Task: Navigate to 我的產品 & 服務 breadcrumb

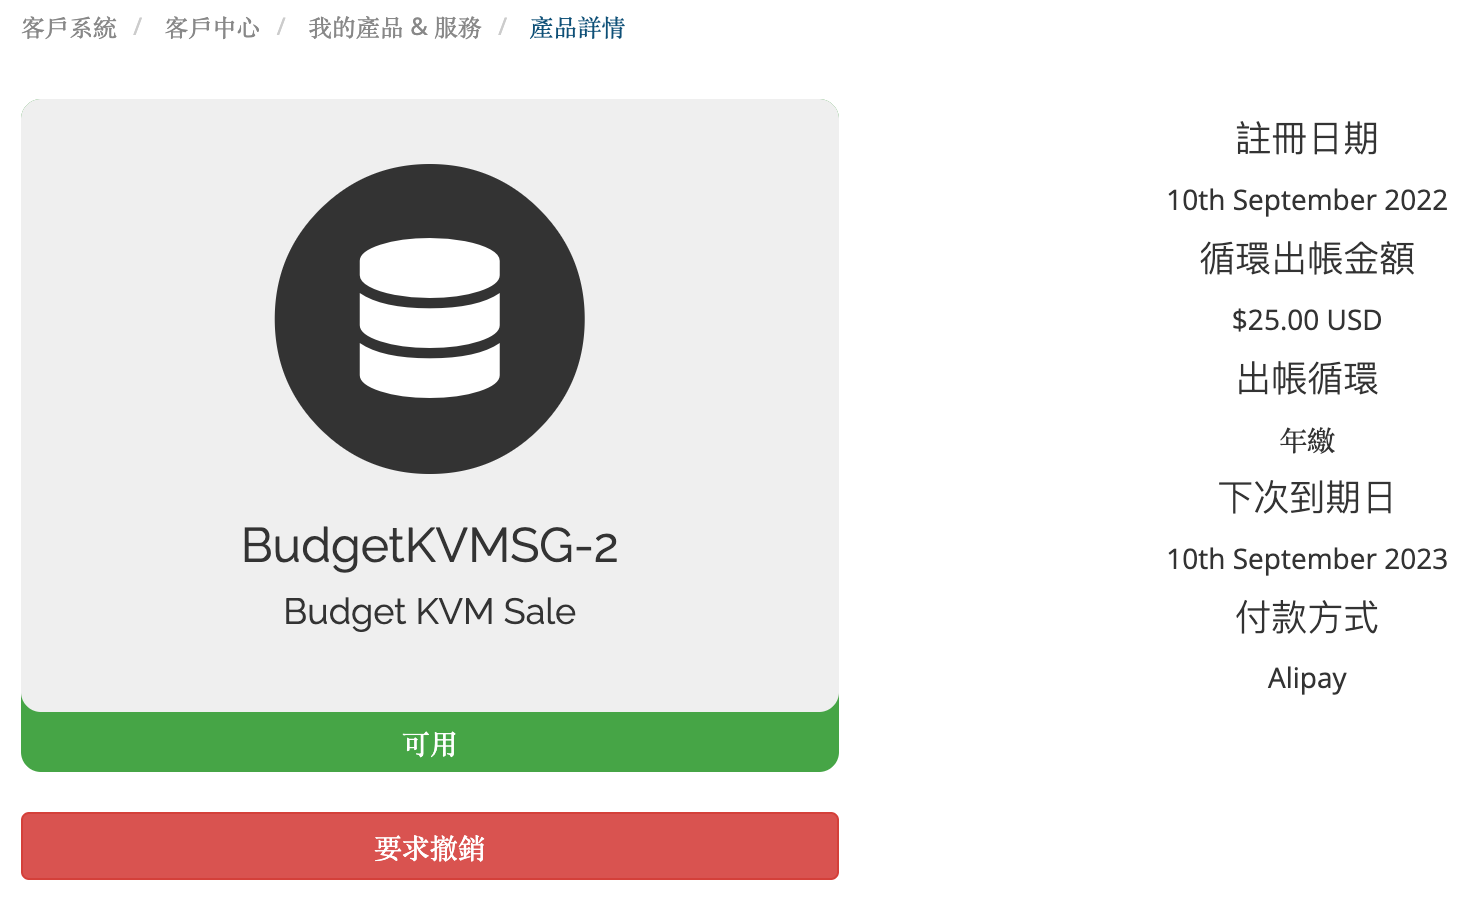Action: (x=395, y=28)
